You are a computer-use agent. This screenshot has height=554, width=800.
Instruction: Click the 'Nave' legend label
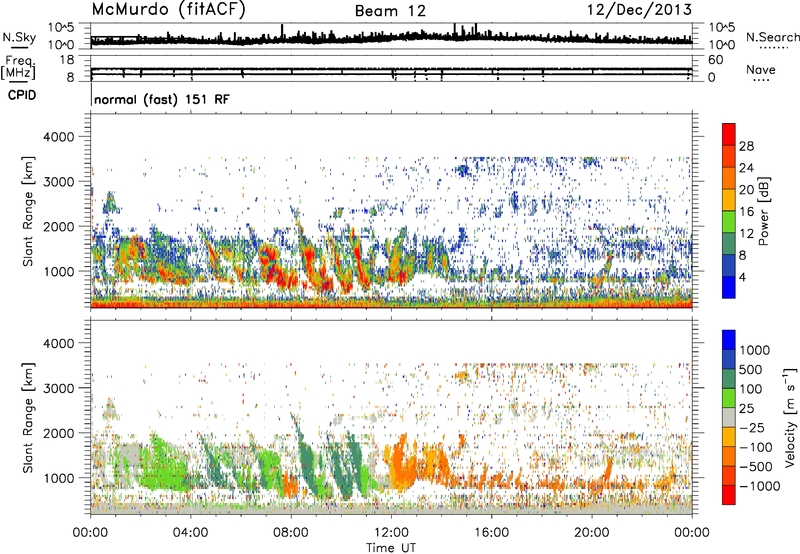tap(761, 69)
